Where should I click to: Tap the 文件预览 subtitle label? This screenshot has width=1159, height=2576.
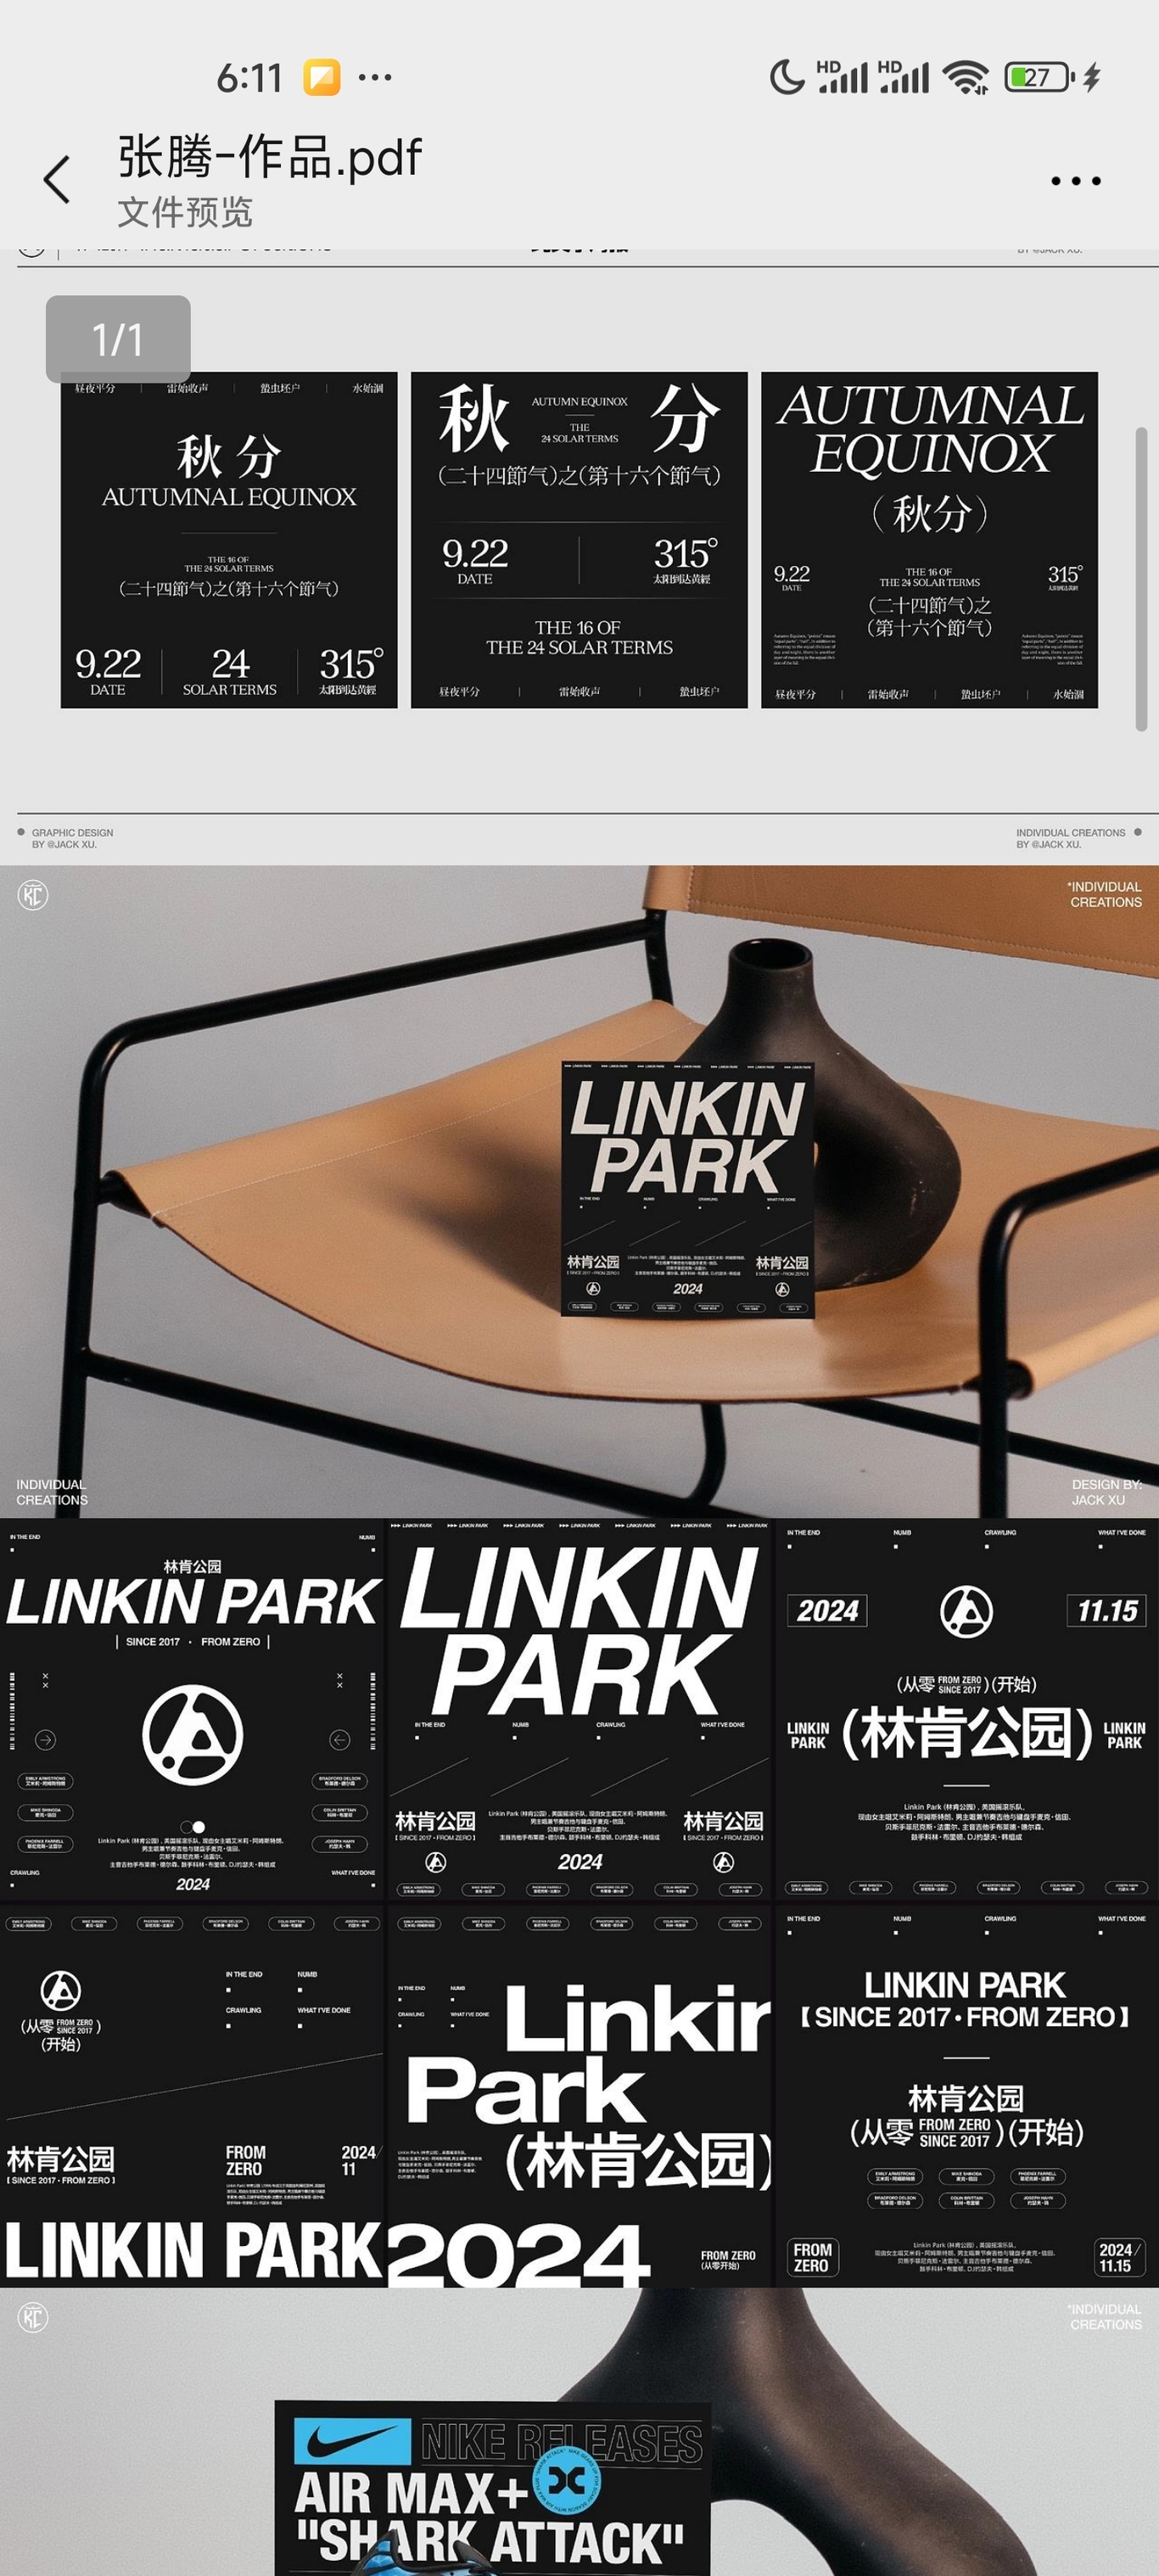pos(185,212)
